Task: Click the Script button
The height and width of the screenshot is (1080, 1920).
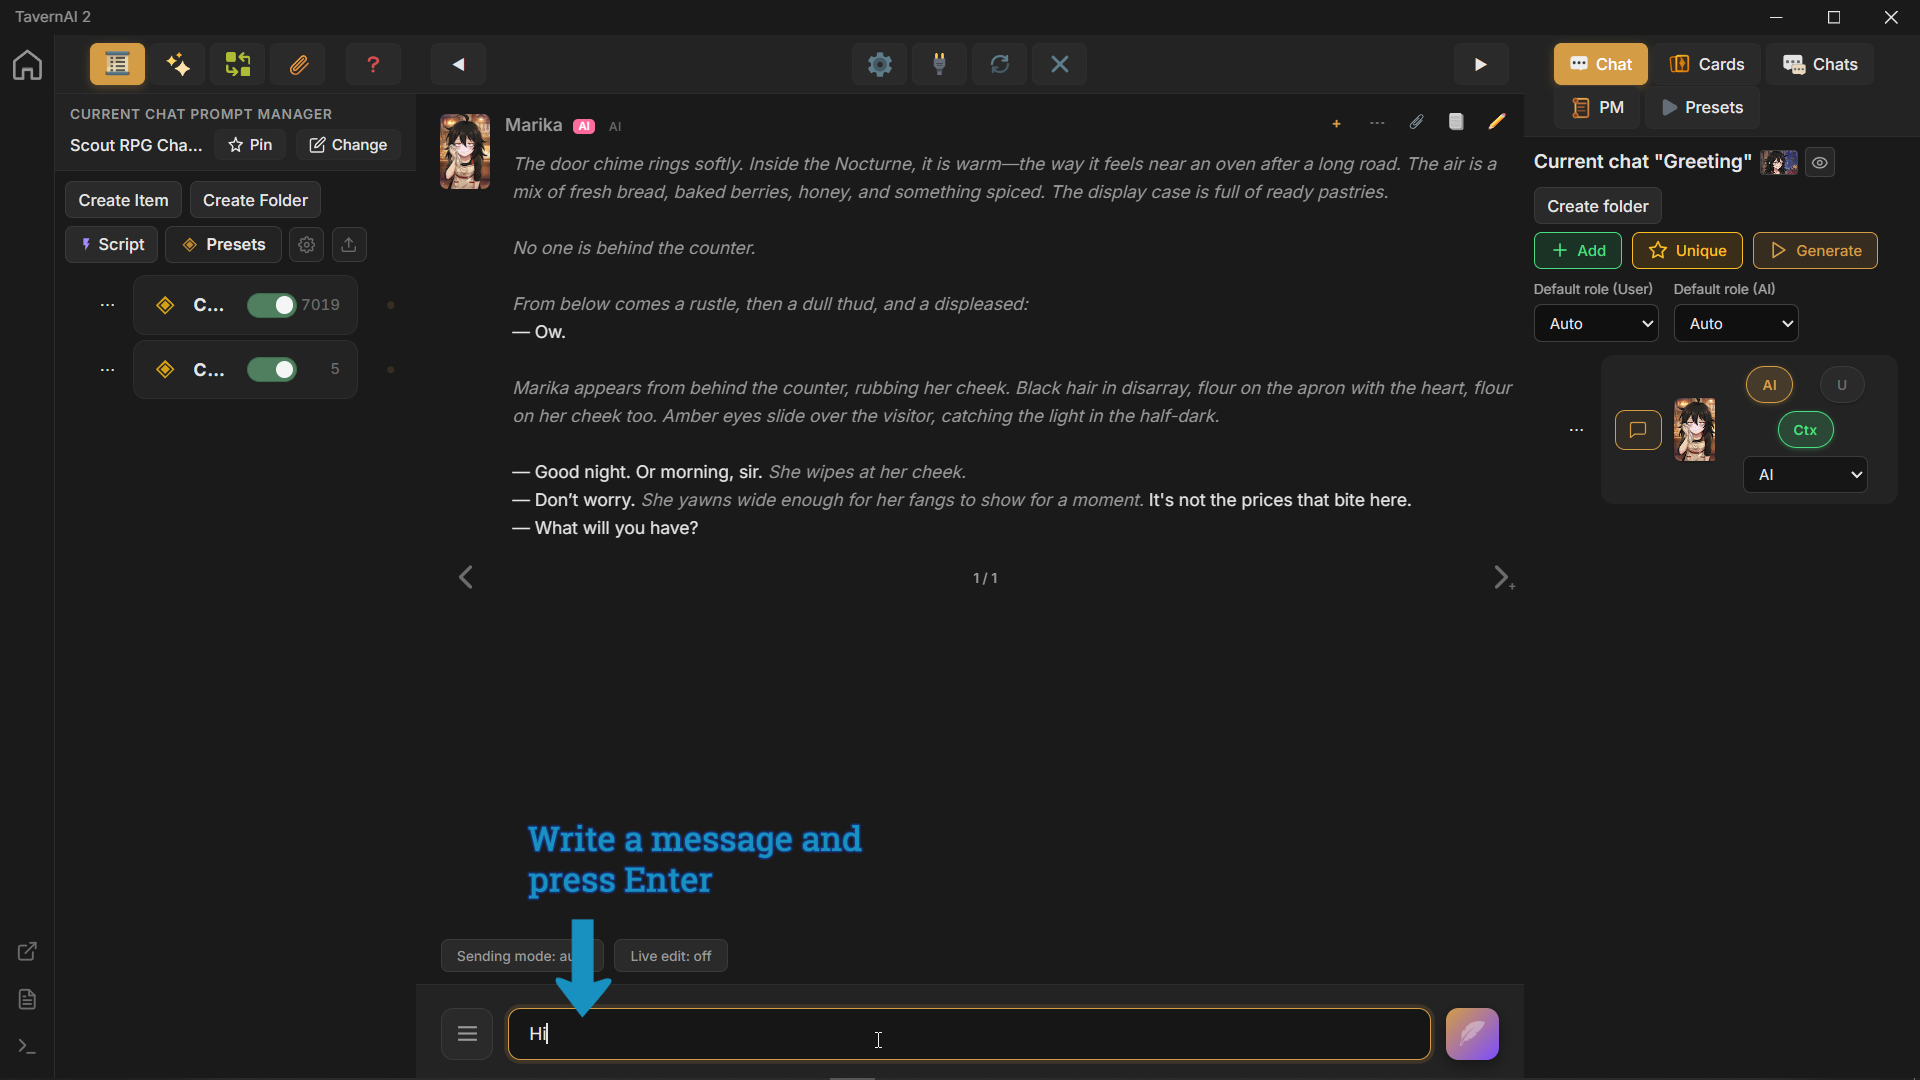Action: (111, 244)
